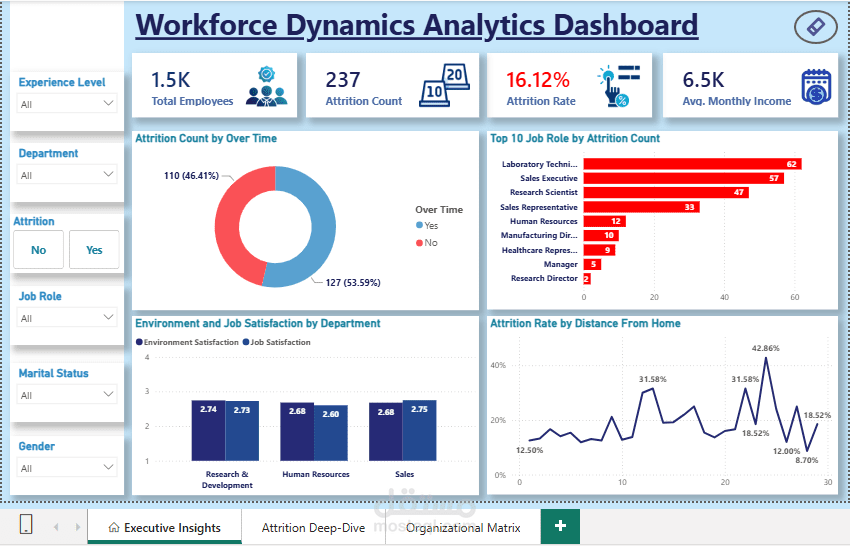
Task: Open the Gender dropdown
Action: (67, 468)
